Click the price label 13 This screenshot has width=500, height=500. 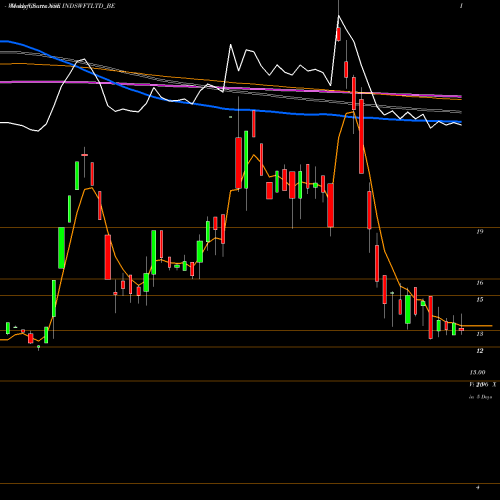point(479,334)
